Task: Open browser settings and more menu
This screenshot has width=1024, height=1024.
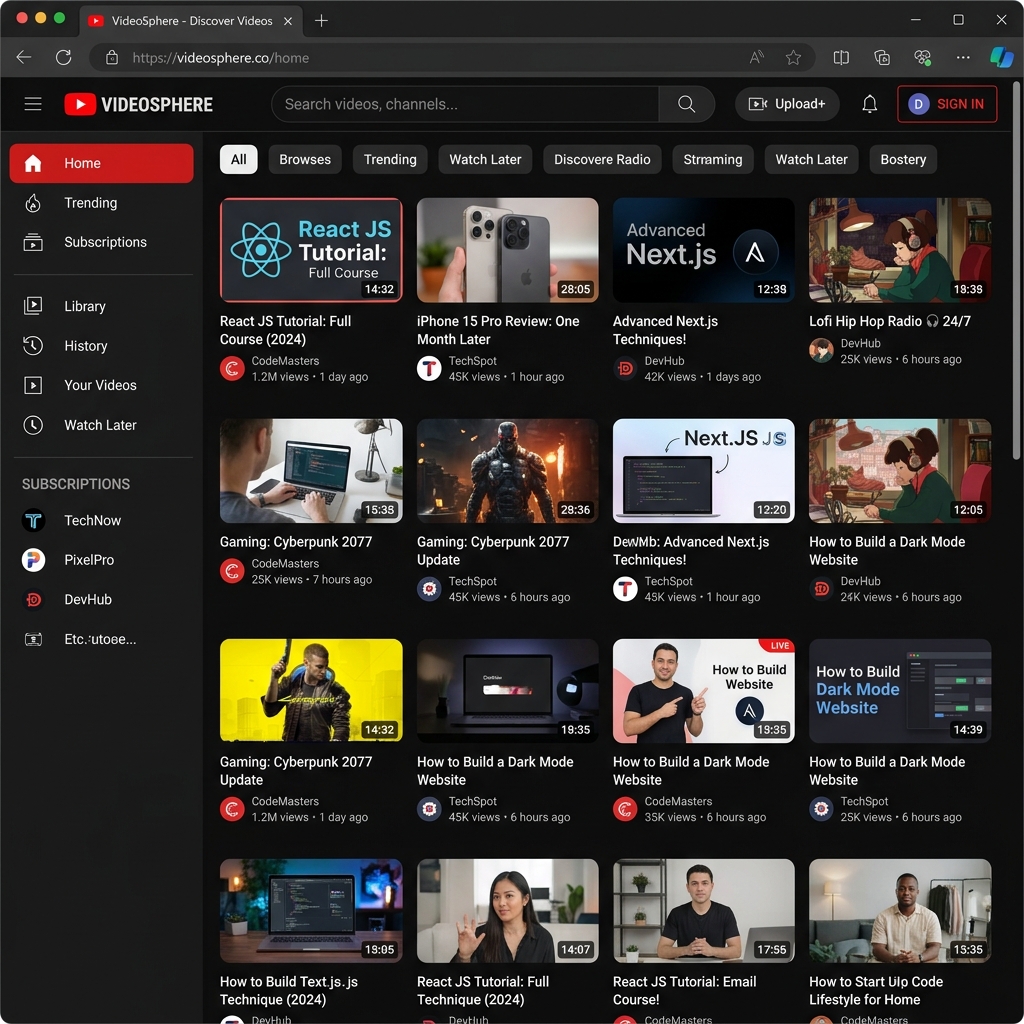Action: [x=963, y=57]
